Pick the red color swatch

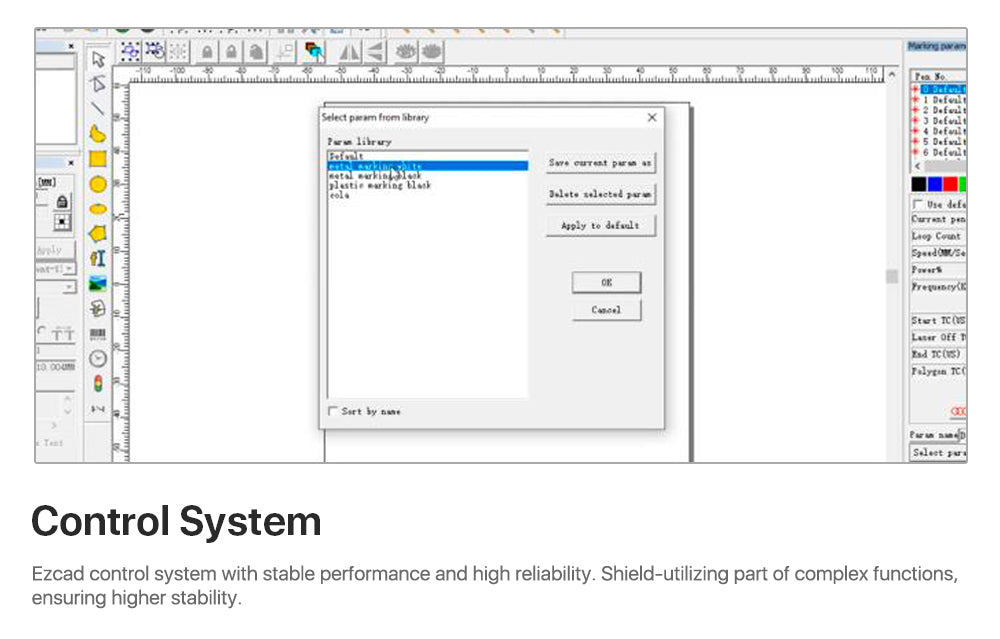950,184
